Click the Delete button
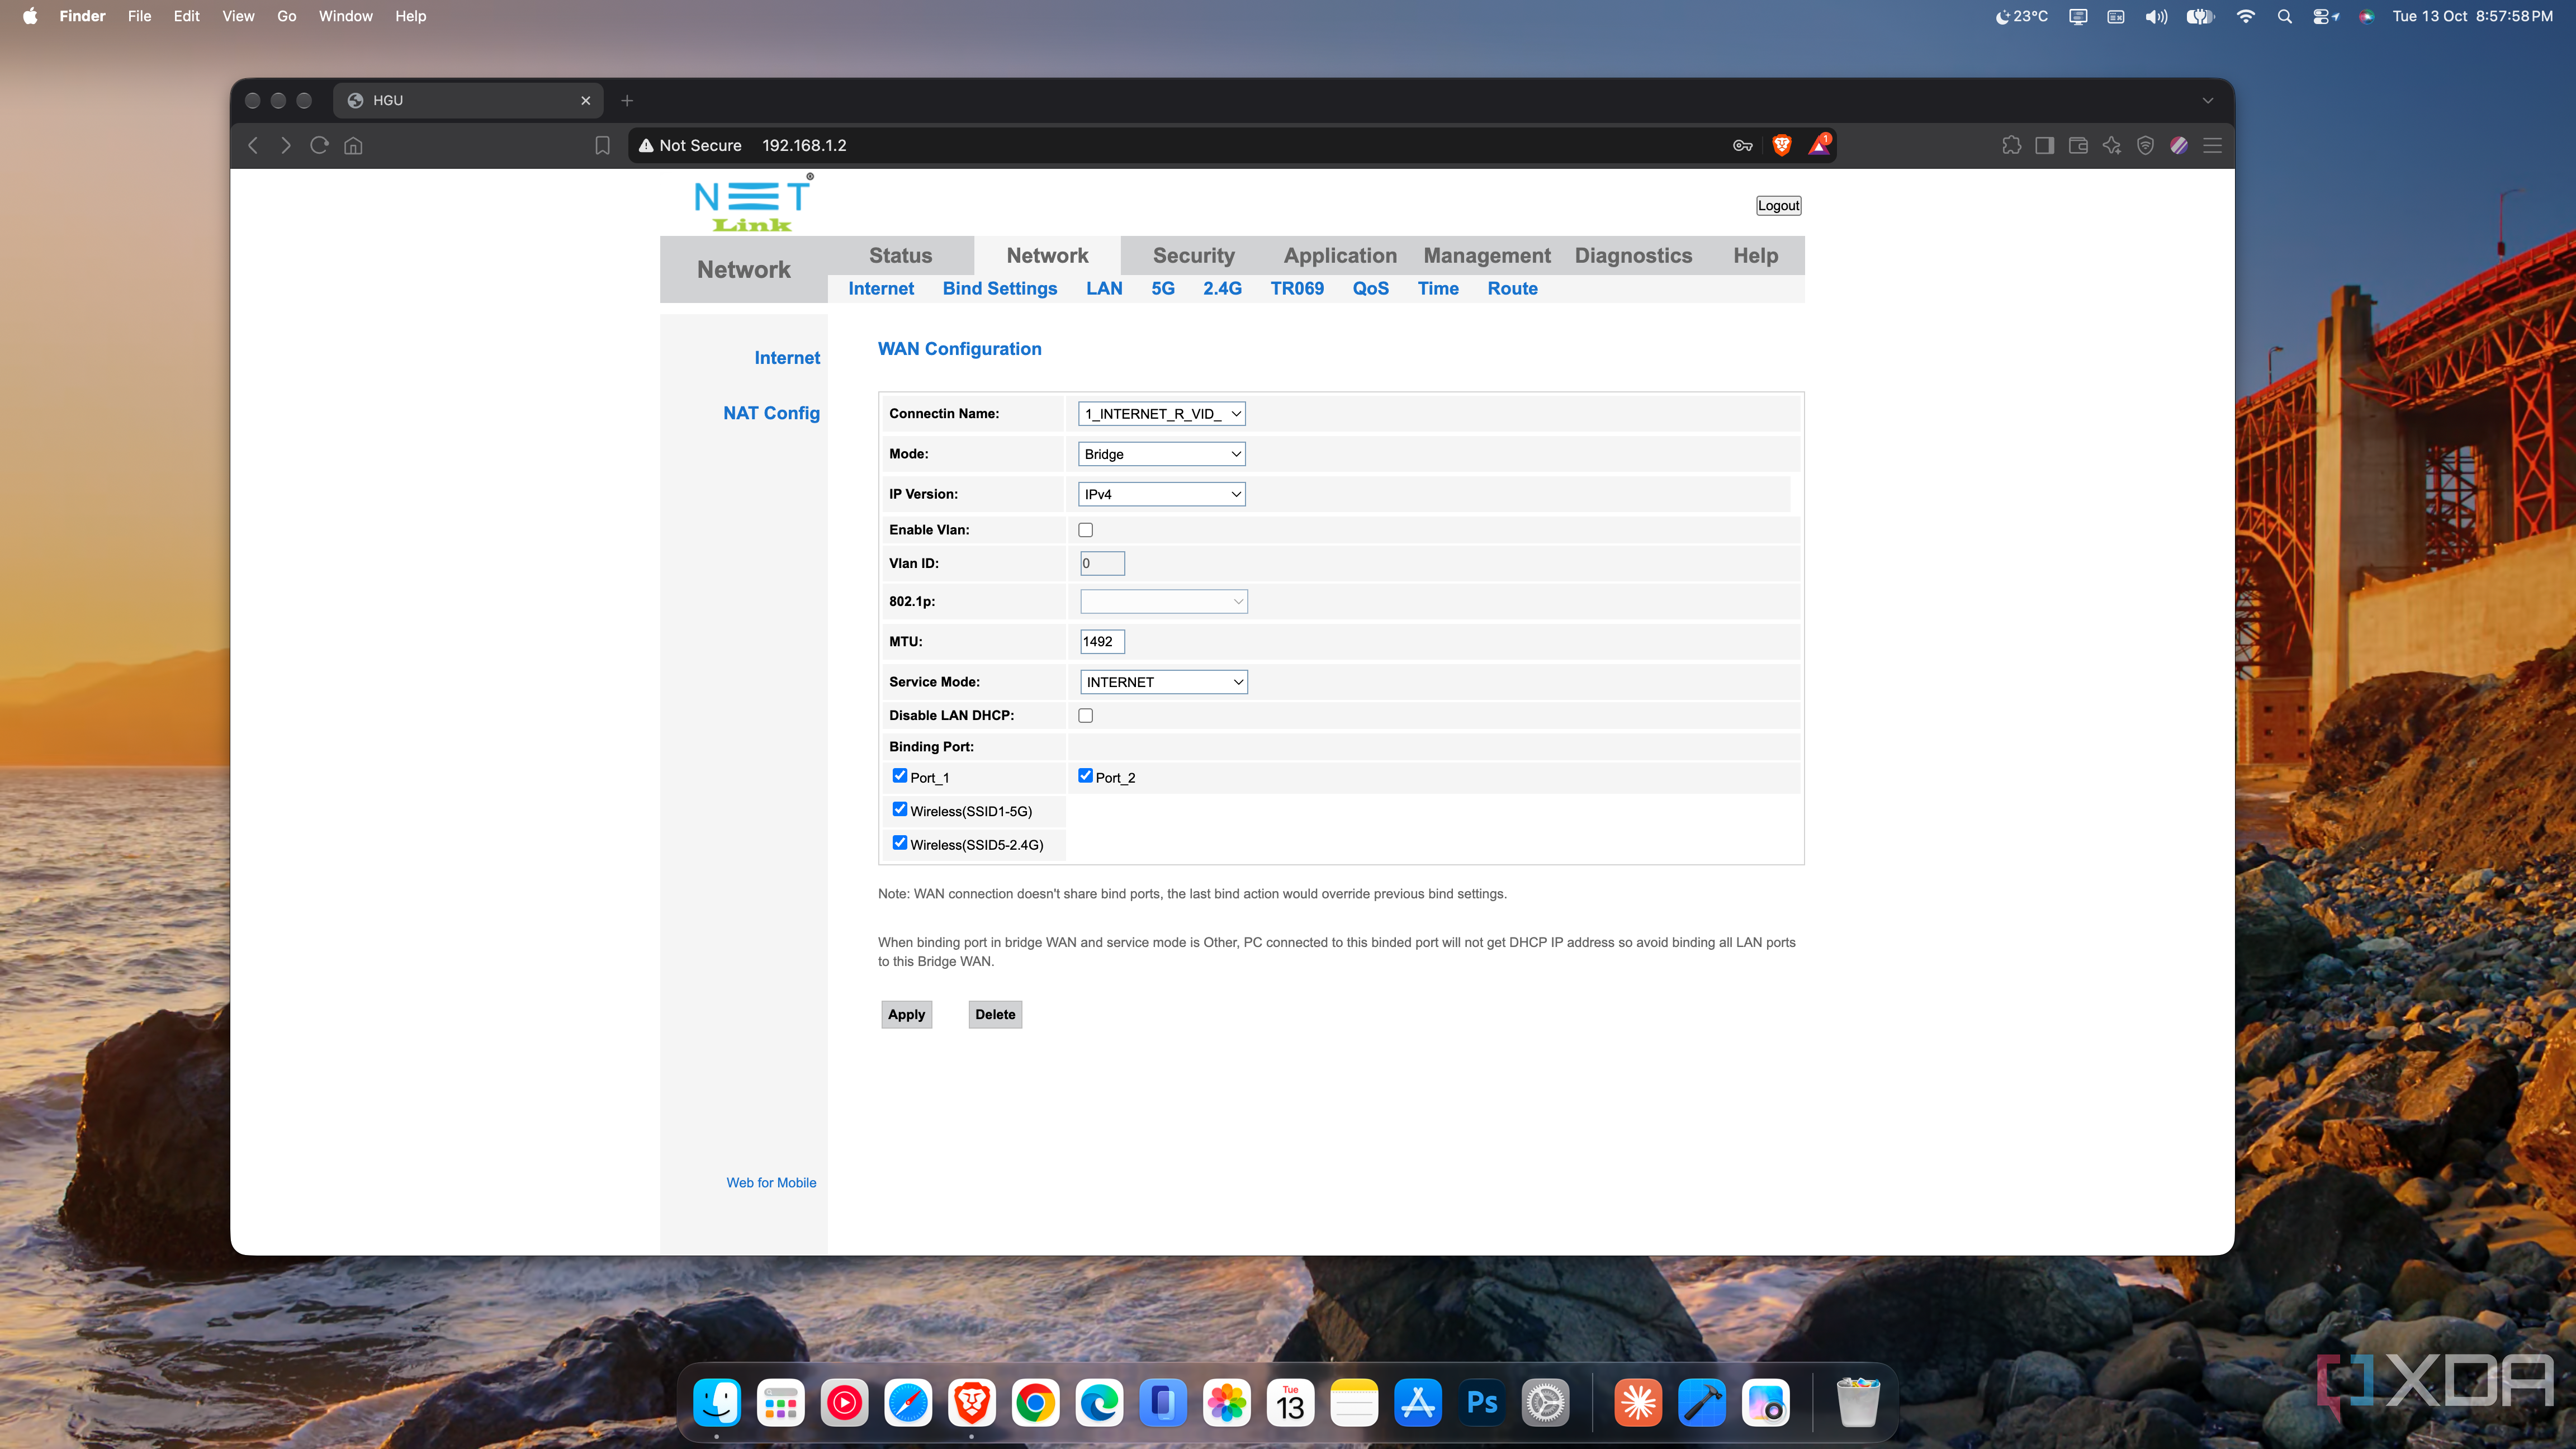 click(995, 1015)
